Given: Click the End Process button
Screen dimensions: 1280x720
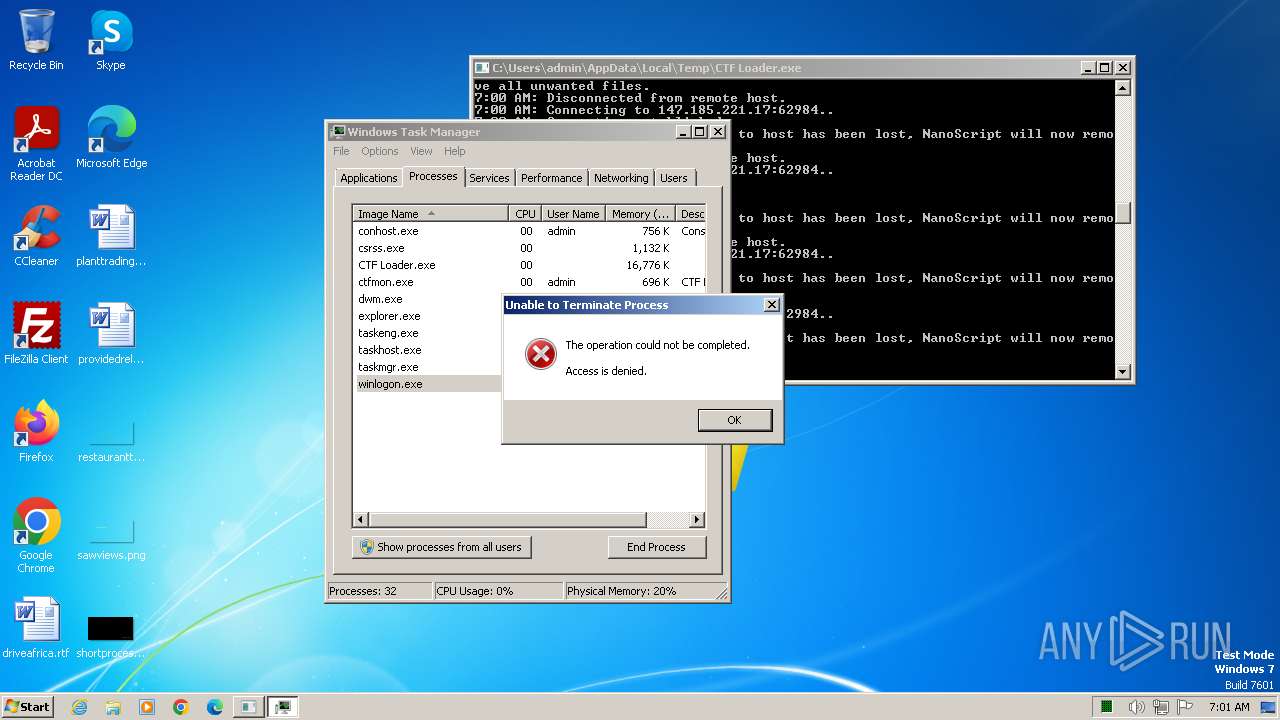Looking at the screenshot, I should tap(657, 547).
